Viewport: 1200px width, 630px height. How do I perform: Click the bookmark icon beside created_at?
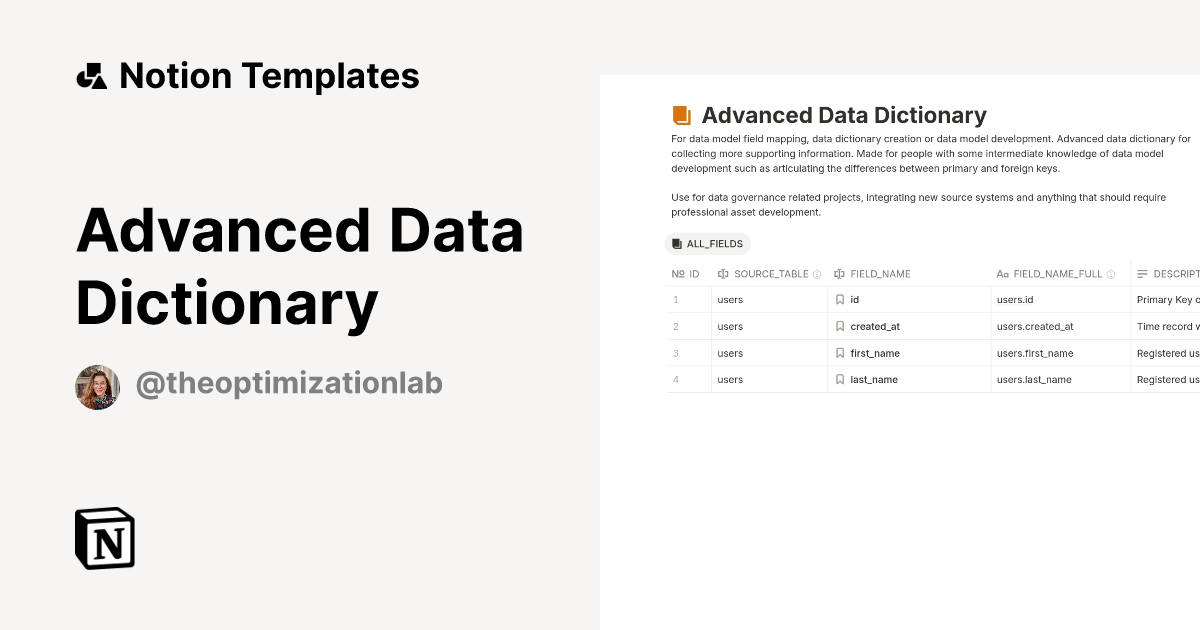(840, 326)
